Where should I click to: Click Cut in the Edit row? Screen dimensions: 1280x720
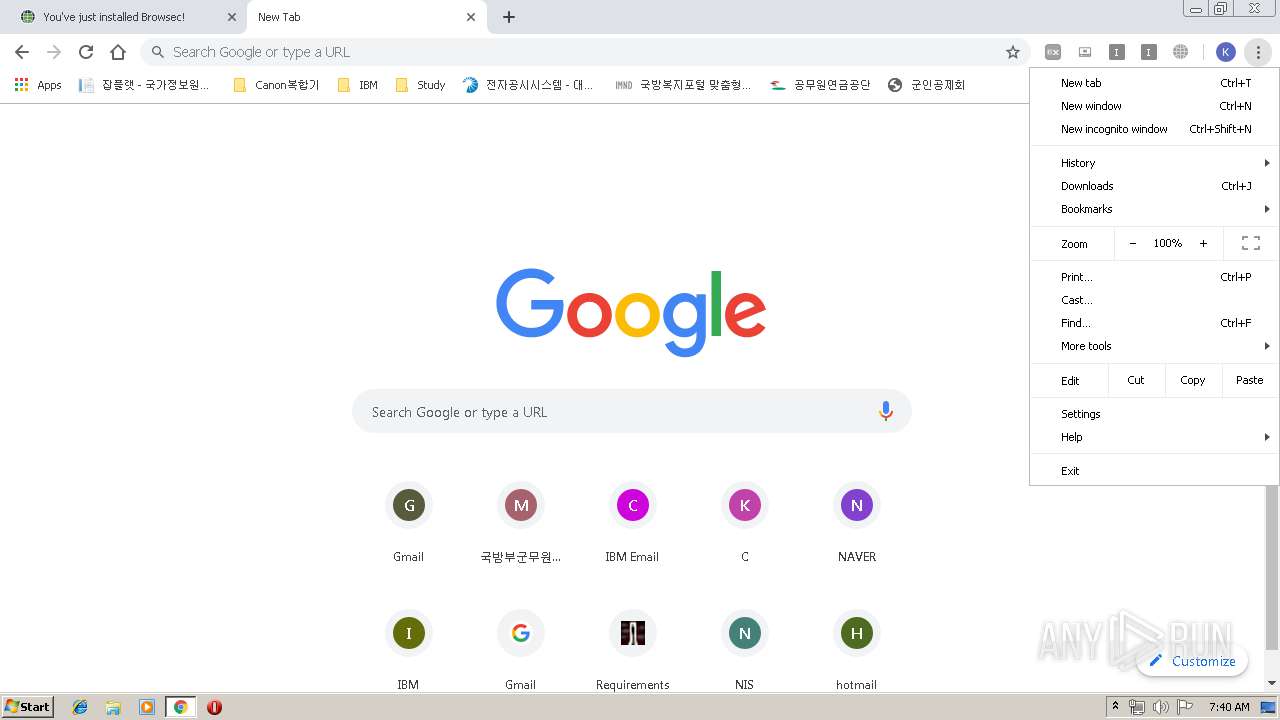coord(1136,380)
